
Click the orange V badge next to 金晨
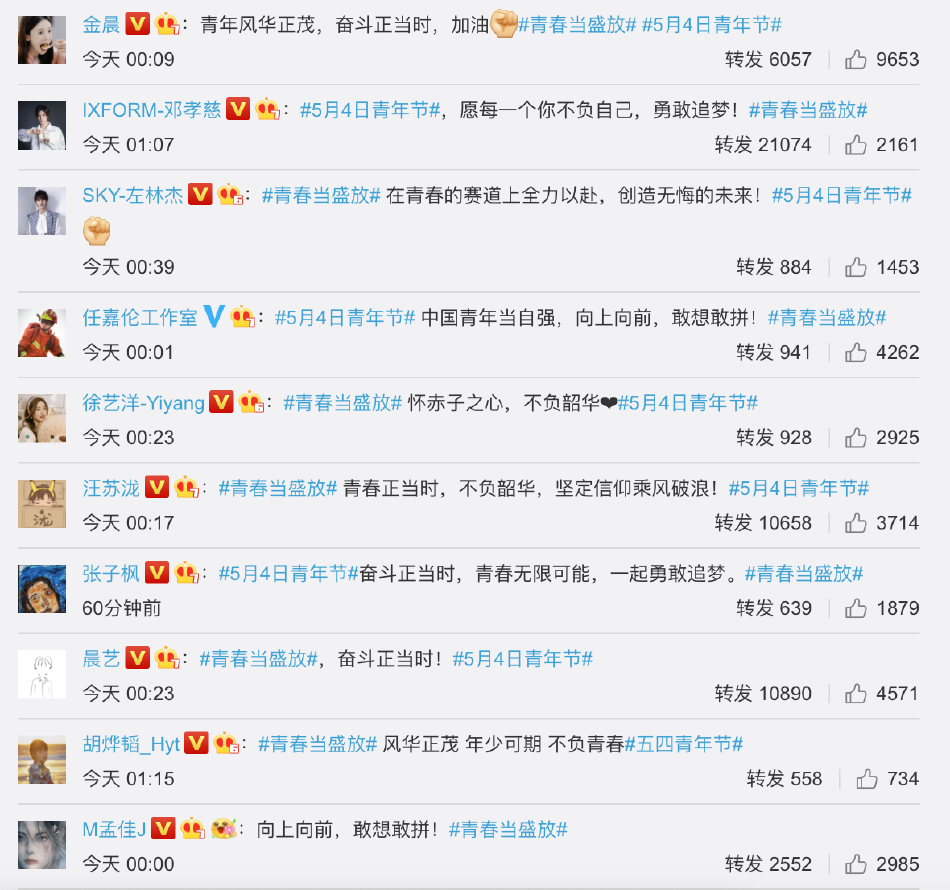tap(138, 24)
